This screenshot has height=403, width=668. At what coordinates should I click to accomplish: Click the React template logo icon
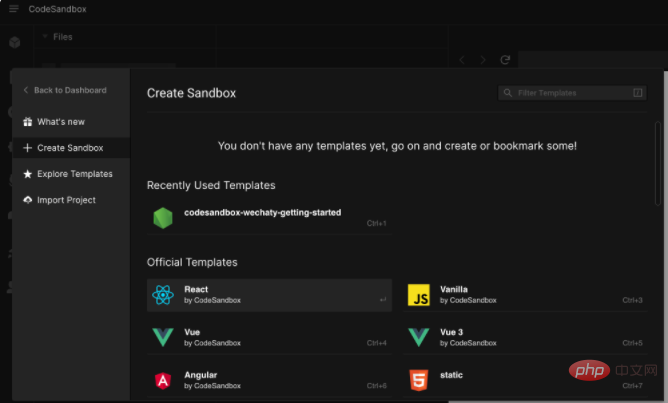pyautogui.click(x=163, y=294)
